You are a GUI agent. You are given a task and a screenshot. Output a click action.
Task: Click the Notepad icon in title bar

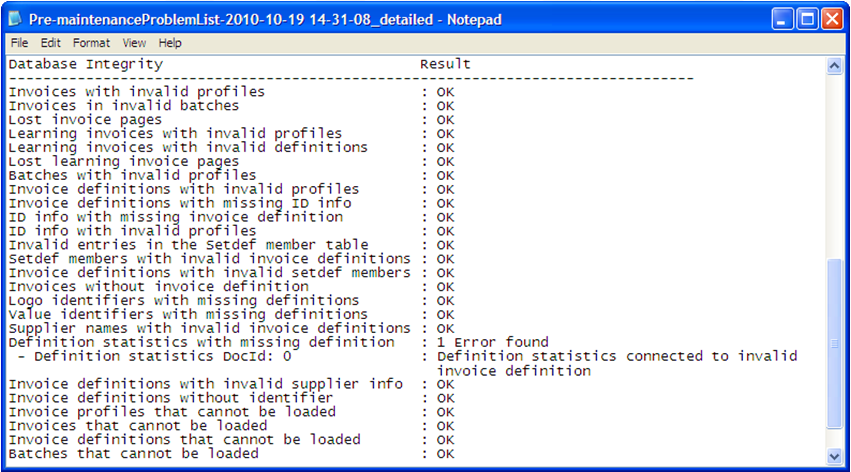pyautogui.click(x=16, y=19)
